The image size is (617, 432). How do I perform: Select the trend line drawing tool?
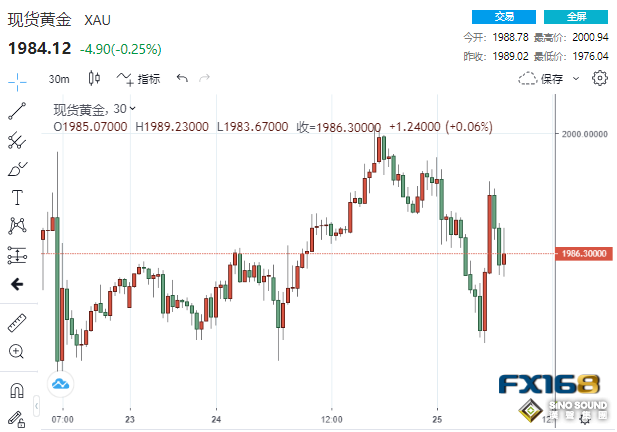pyautogui.click(x=16, y=111)
